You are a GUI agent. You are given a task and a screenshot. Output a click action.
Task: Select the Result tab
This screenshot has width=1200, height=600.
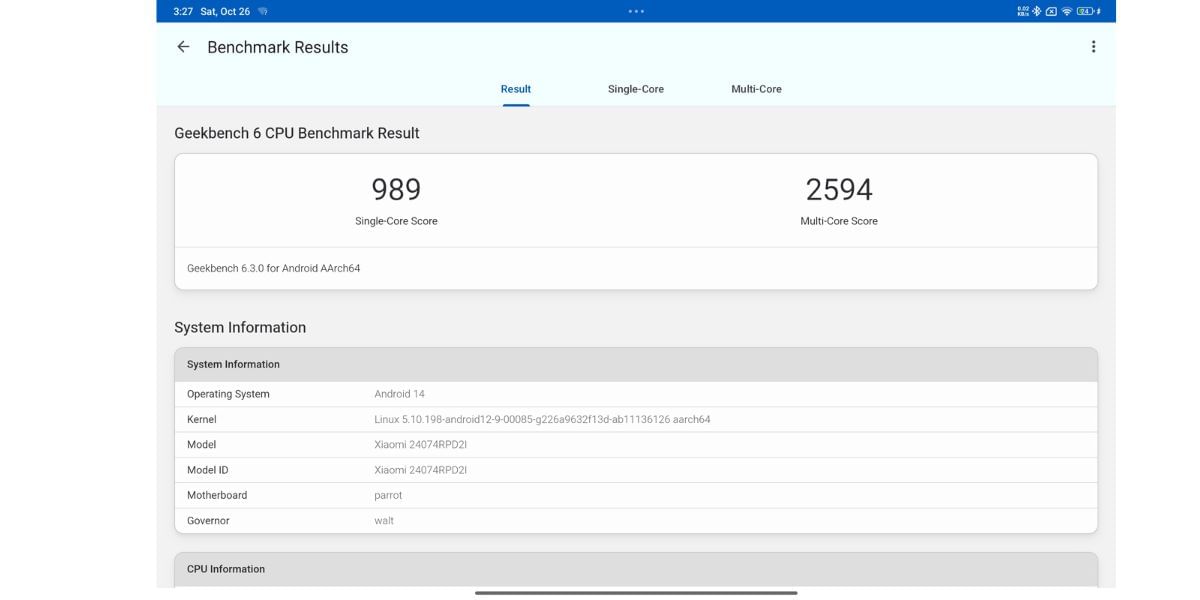[515, 88]
